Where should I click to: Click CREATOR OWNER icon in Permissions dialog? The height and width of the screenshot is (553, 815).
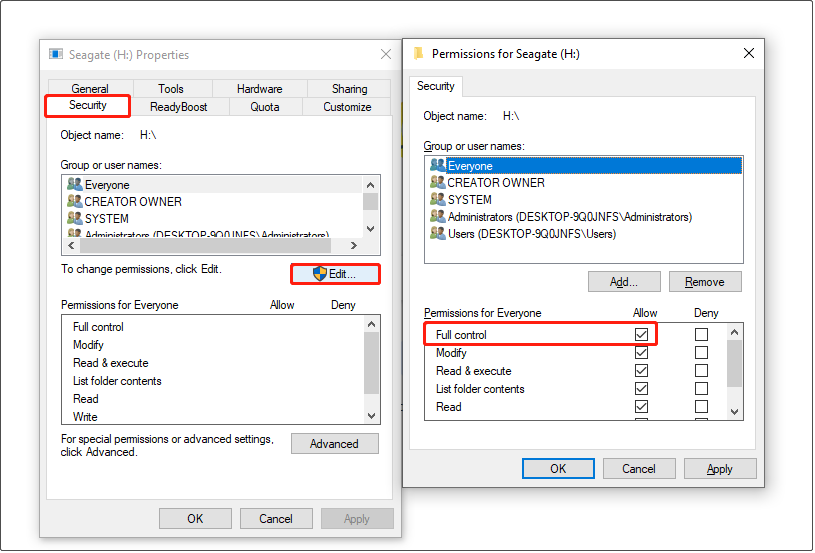click(x=438, y=182)
